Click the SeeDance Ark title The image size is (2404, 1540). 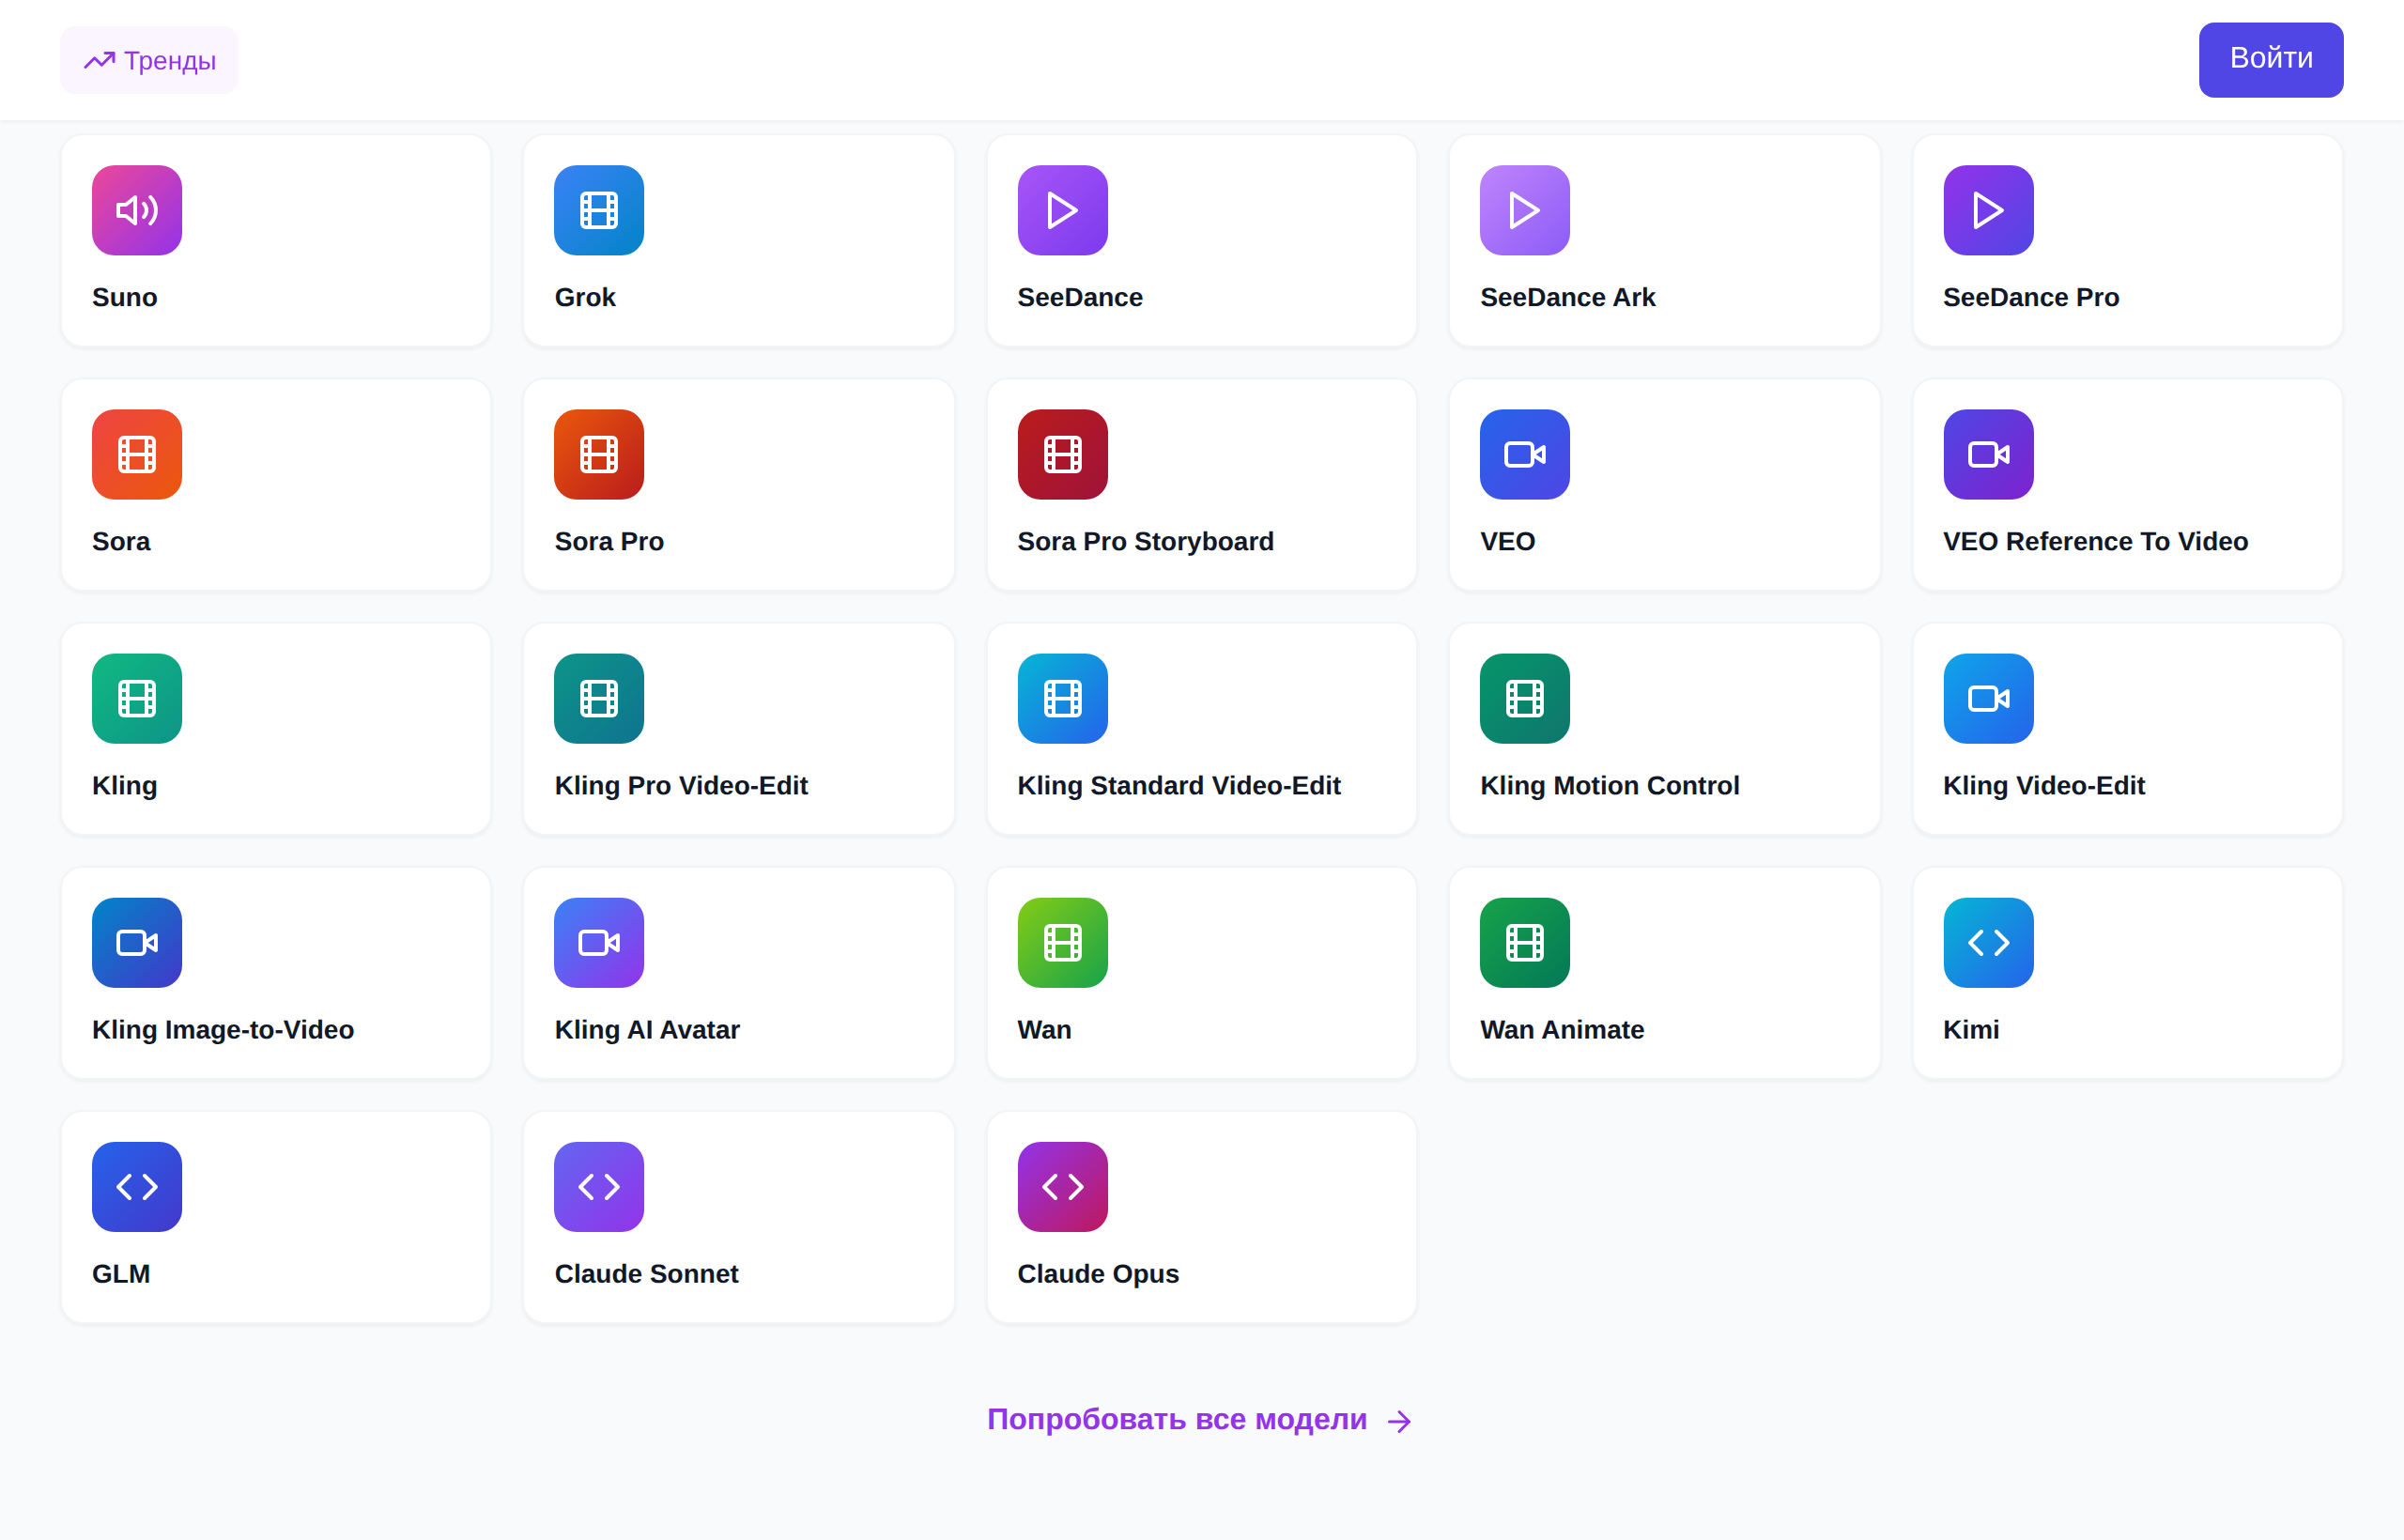click(x=1567, y=297)
